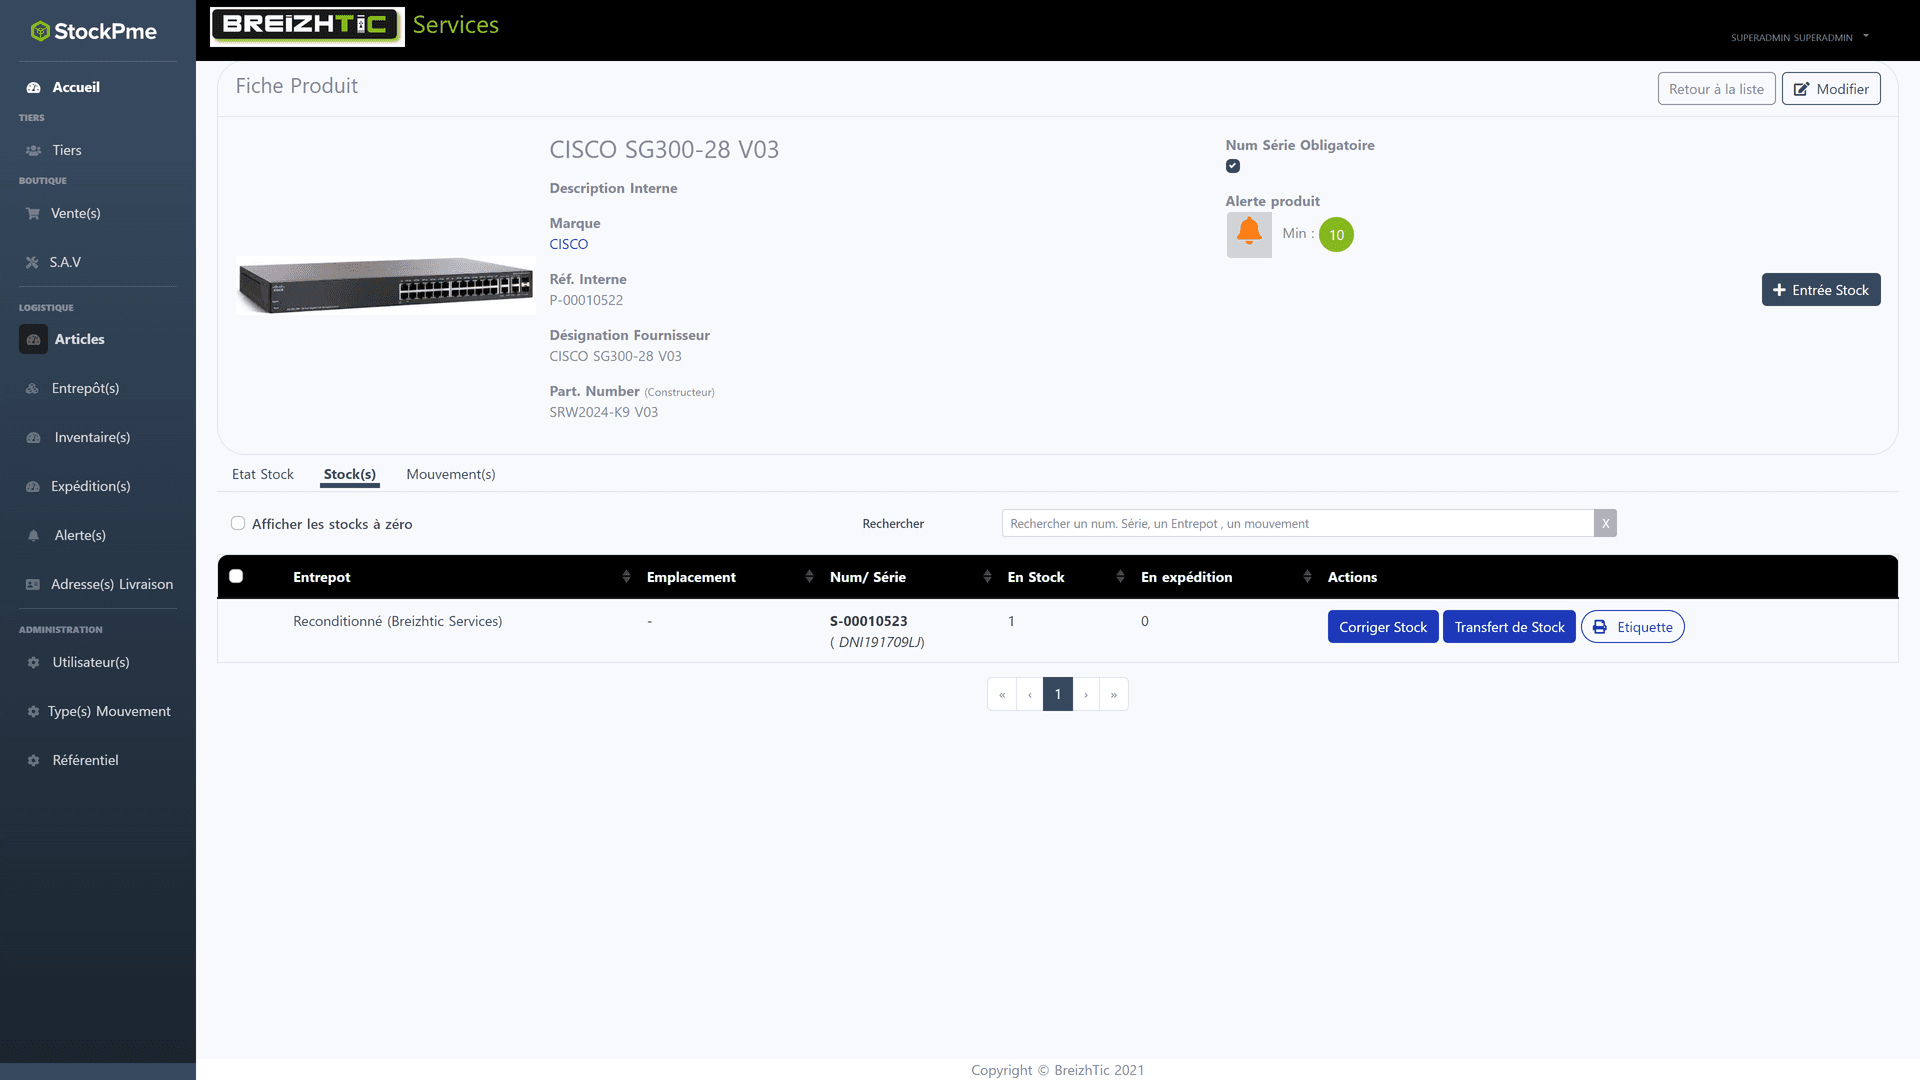The image size is (1920, 1080).
Task: Click the StockPme logo icon
Action: click(x=40, y=32)
